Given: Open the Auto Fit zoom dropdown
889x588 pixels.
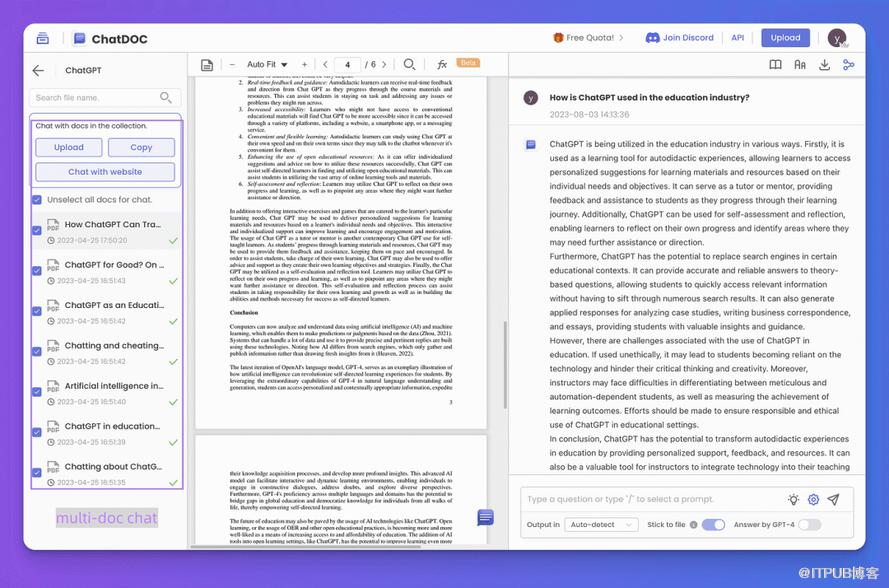Looking at the screenshot, I should click(x=267, y=65).
